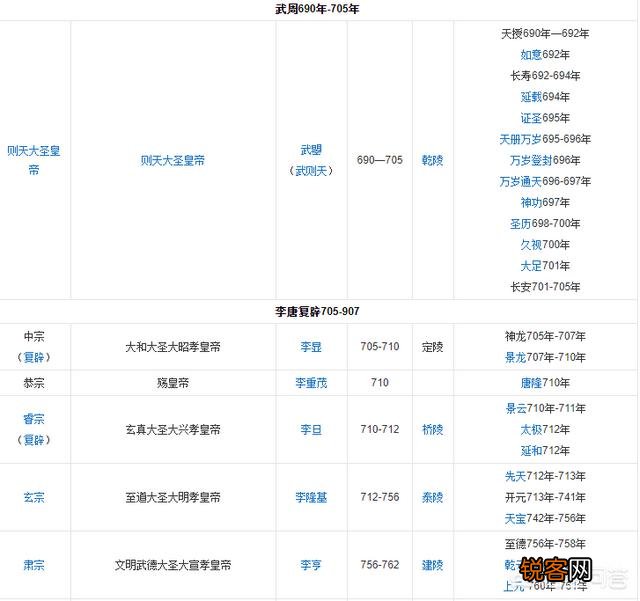
Task: Open the 久视 era link
Action: [x=531, y=245]
